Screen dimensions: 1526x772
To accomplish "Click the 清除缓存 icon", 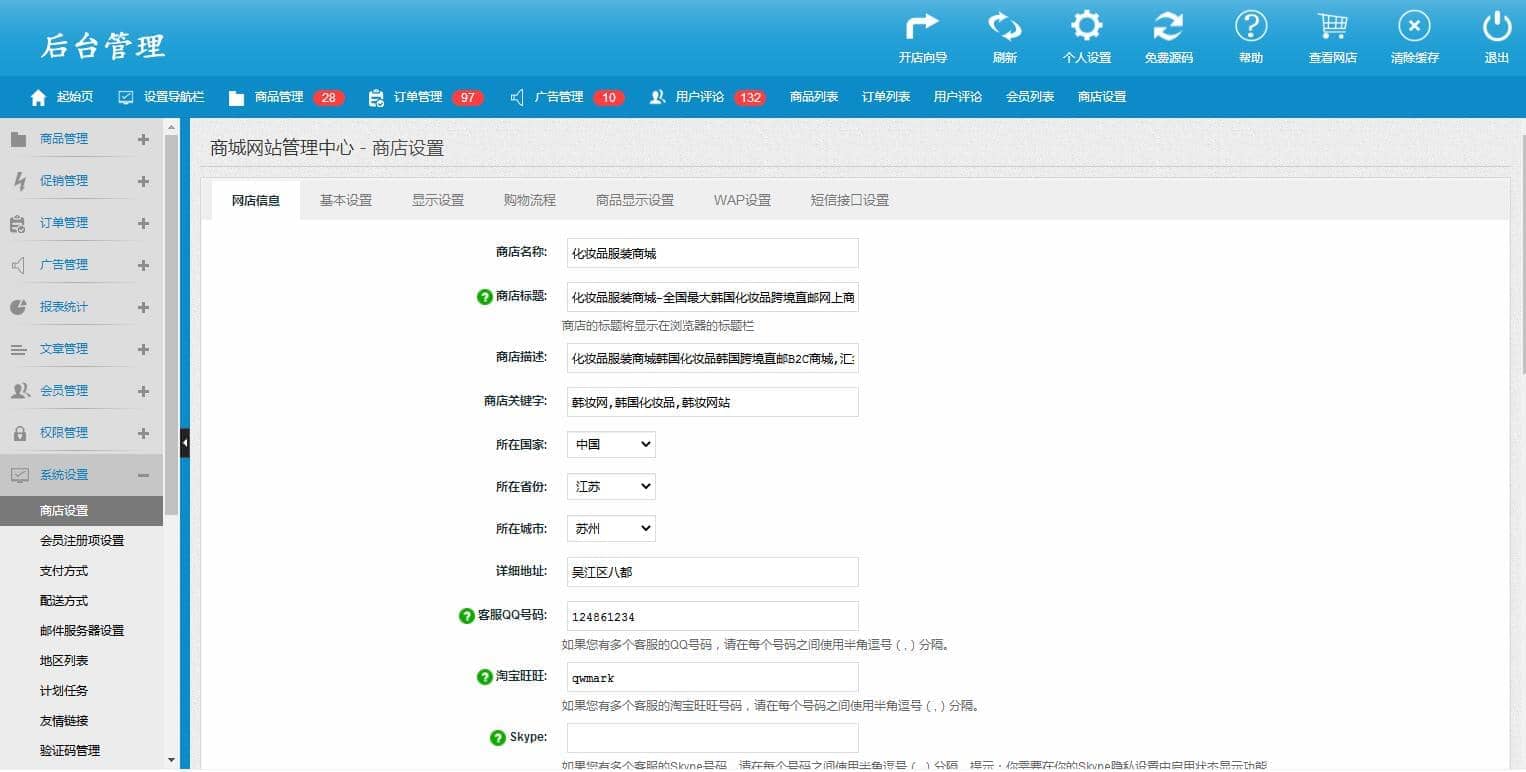I will (1414, 27).
